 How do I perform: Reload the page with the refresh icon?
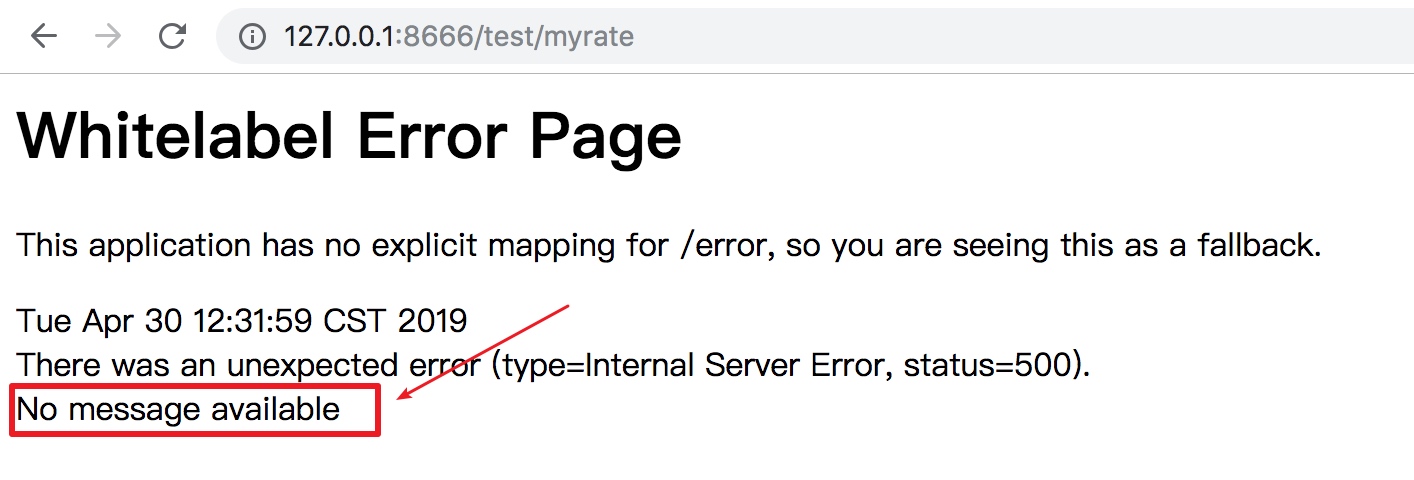pyautogui.click(x=173, y=37)
